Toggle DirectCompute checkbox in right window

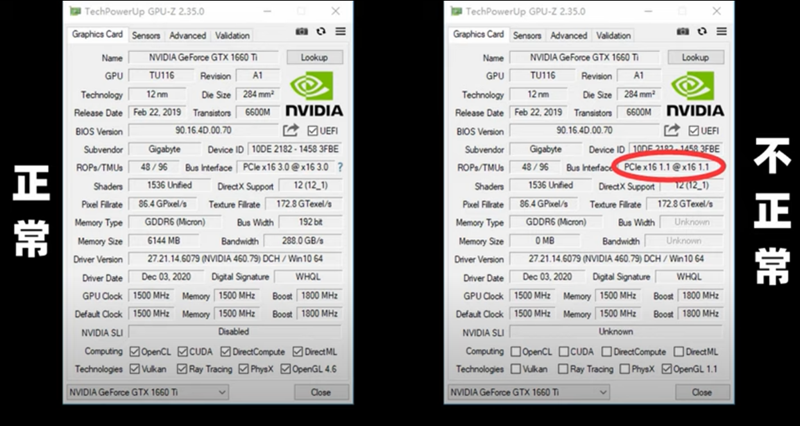607,352
